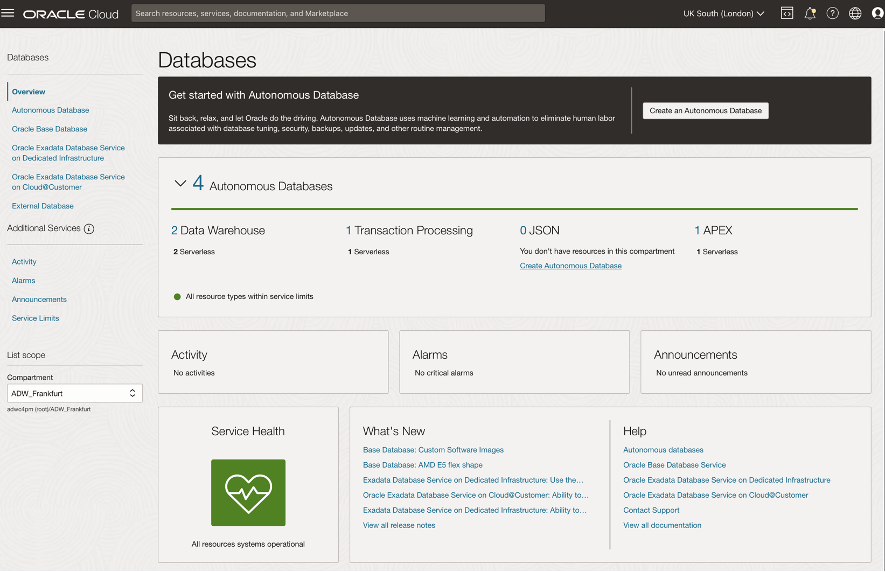The image size is (886, 572).
Task: Select Autonomous Database in the sidebar
Action: pos(50,110)
